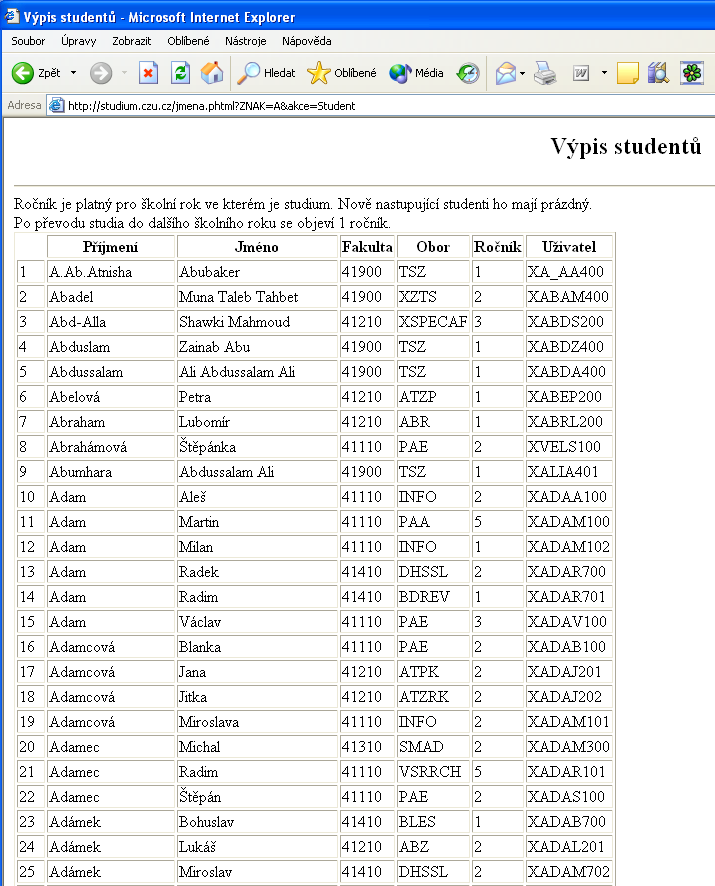Click the Mail envelope icon
Viewport: 715px width, 886px height.
pyautogui.click(x=505, y=73)
